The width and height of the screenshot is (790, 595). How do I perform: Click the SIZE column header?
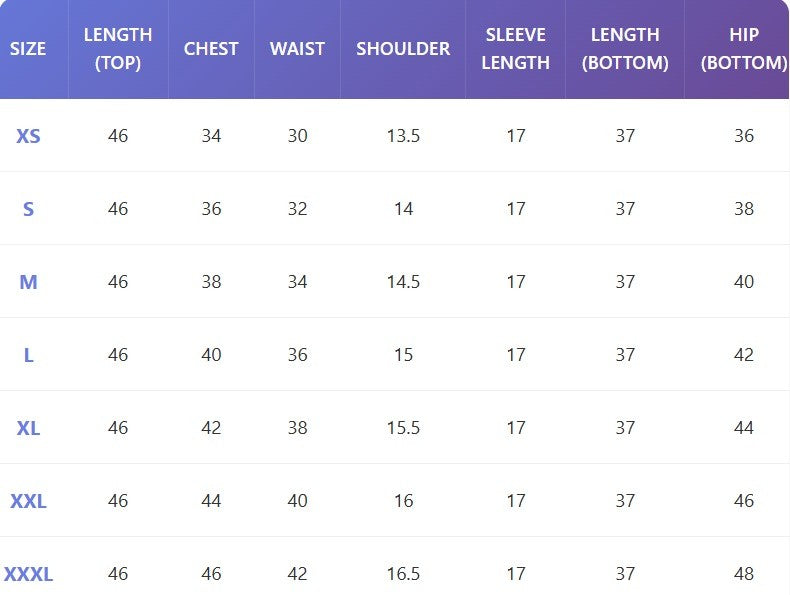click(28, 48)
